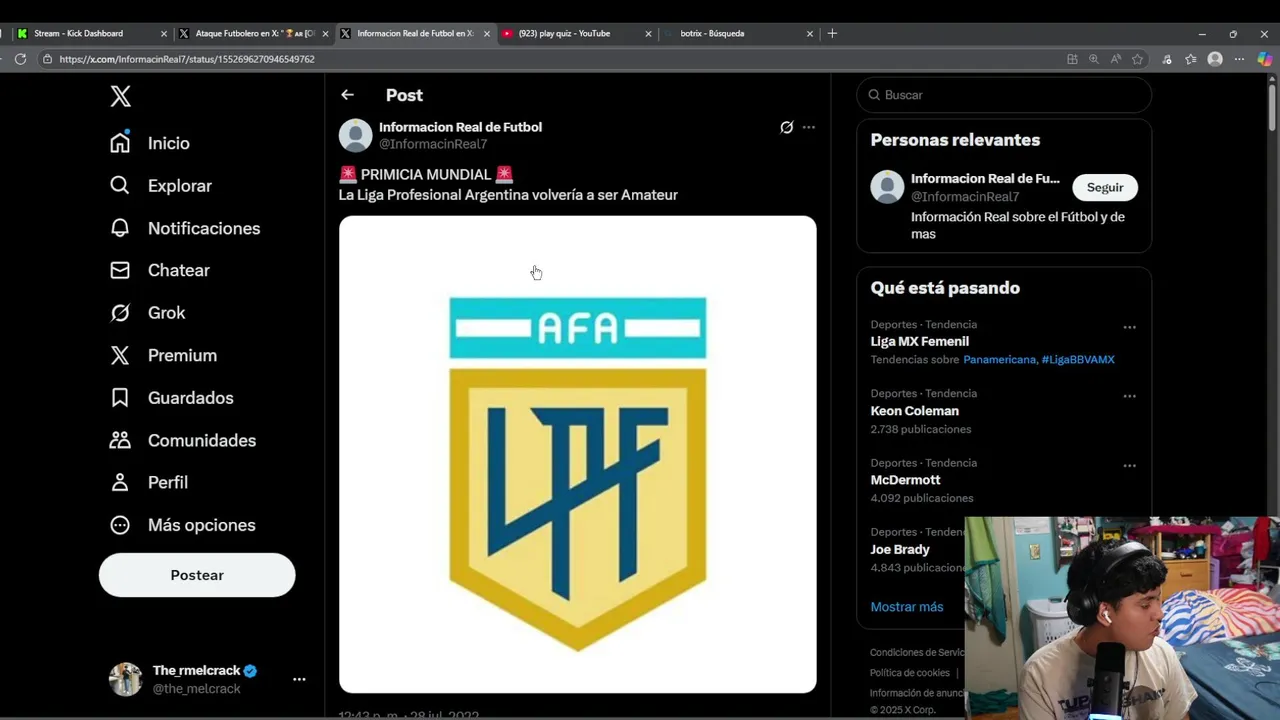Open the Panamericana trend link
This screenshot has height=720, width=1280.
tap(999, 359)
